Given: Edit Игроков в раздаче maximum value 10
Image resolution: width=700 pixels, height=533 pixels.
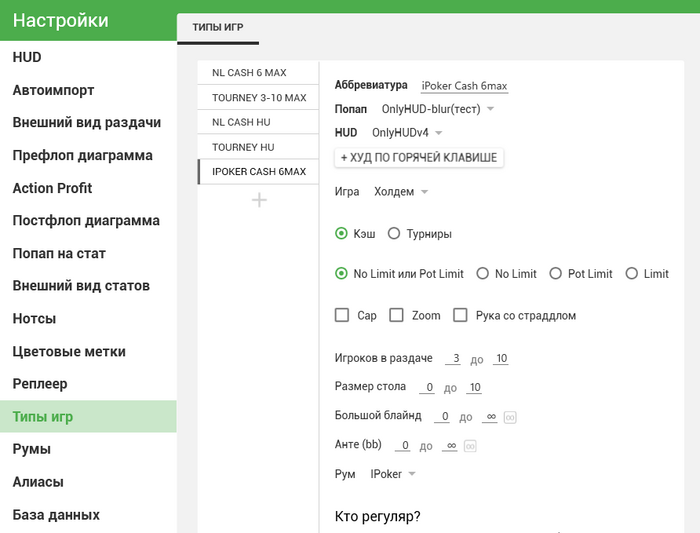Looking at the screenshot, I should point(501,358).
